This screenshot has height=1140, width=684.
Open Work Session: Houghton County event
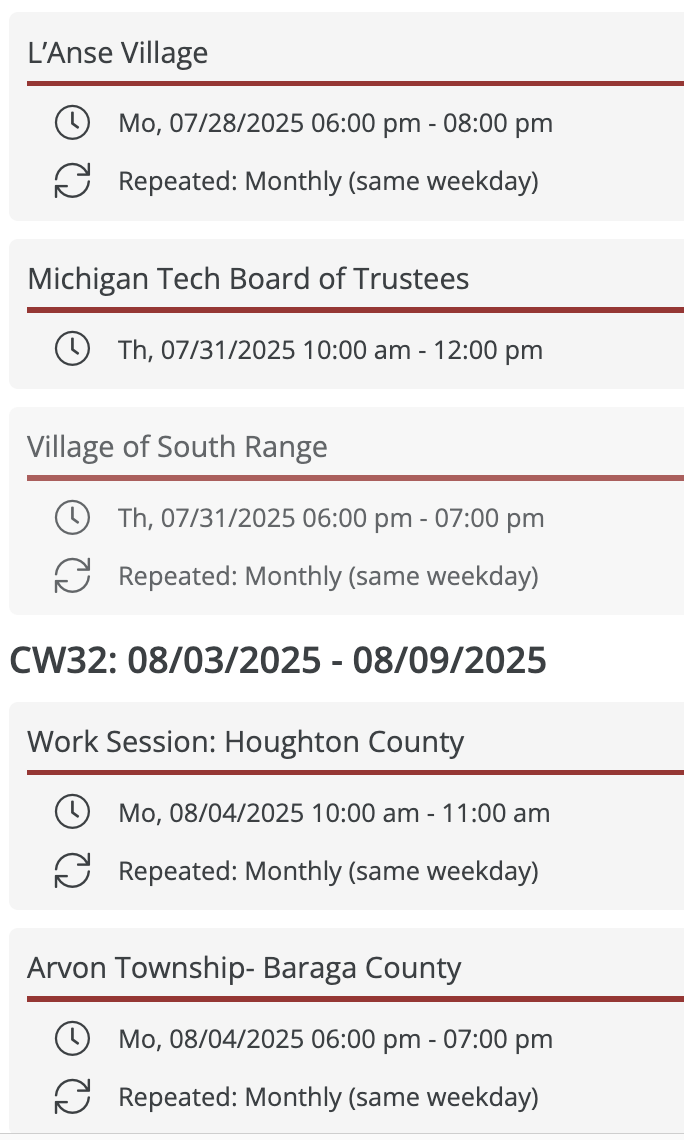(x=246, y=742)
